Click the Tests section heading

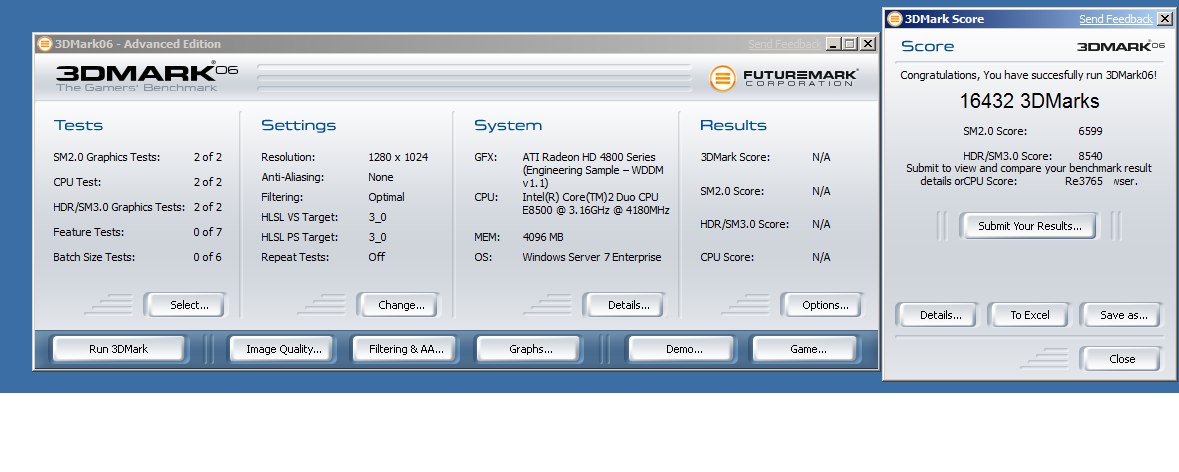pyautogui.click(x=78, y=126)
